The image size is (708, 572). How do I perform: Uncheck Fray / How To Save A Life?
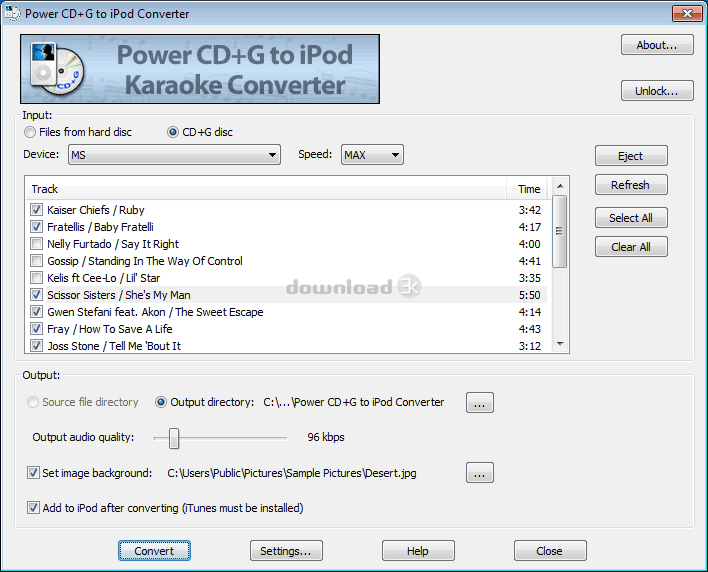pos(37,329)
